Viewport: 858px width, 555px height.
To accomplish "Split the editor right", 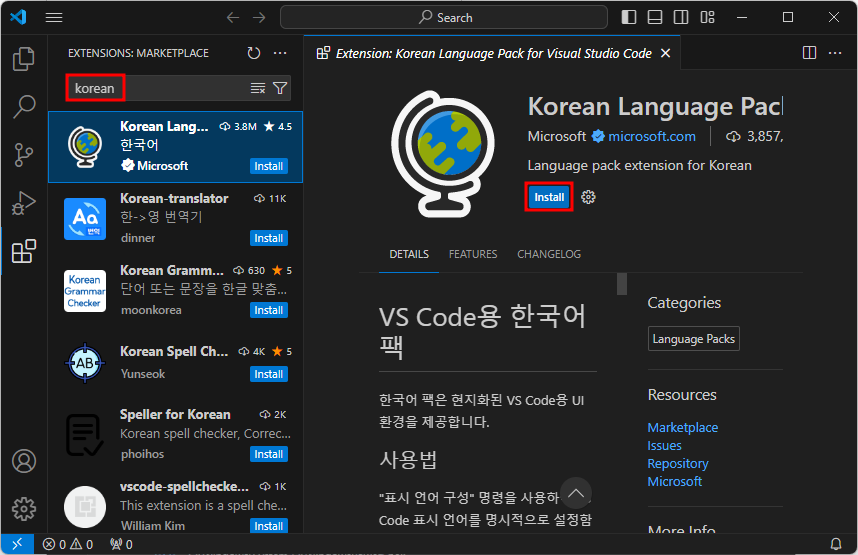I will coord(809,53).
